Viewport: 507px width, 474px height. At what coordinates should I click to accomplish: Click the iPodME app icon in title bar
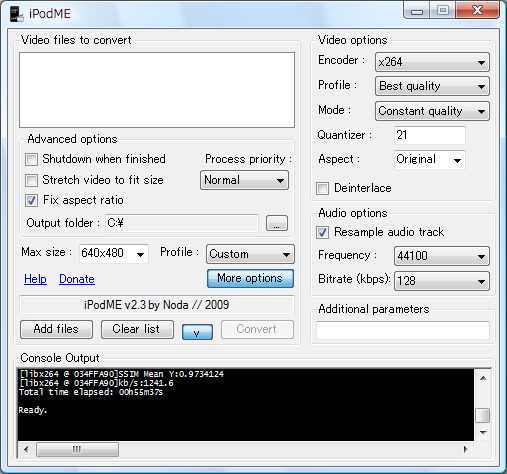tap(16, 14)
